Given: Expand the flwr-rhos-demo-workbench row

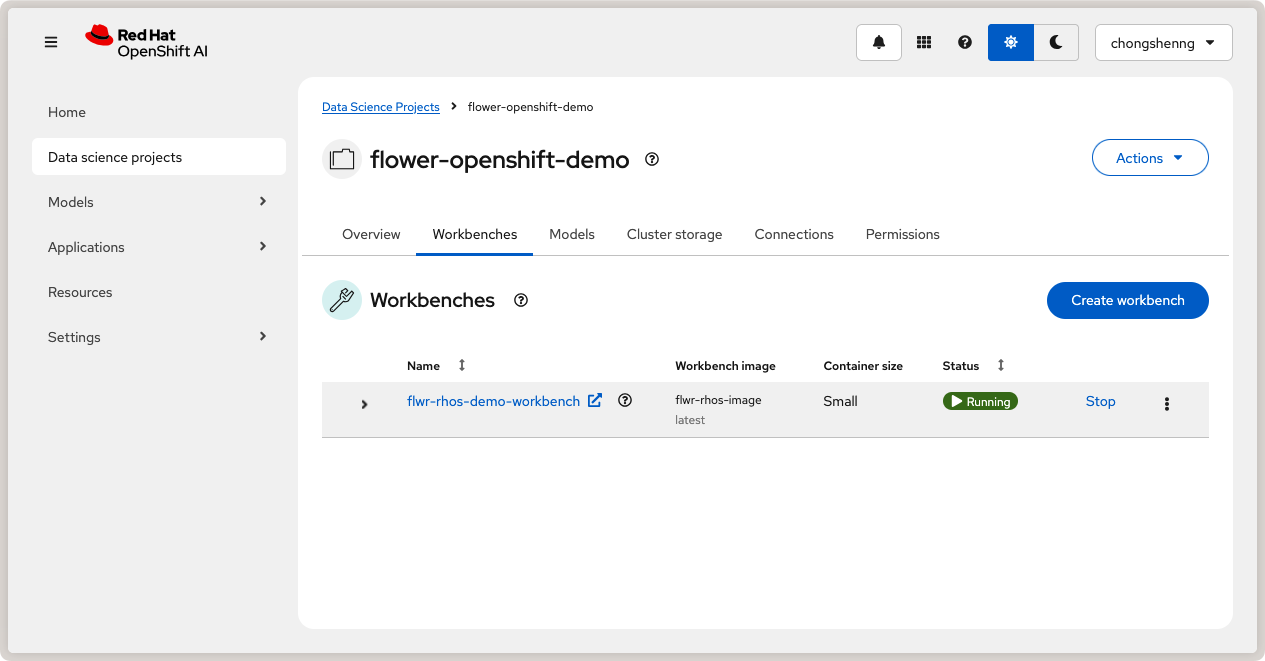Looking at the screenshot, I should [364, 405].
